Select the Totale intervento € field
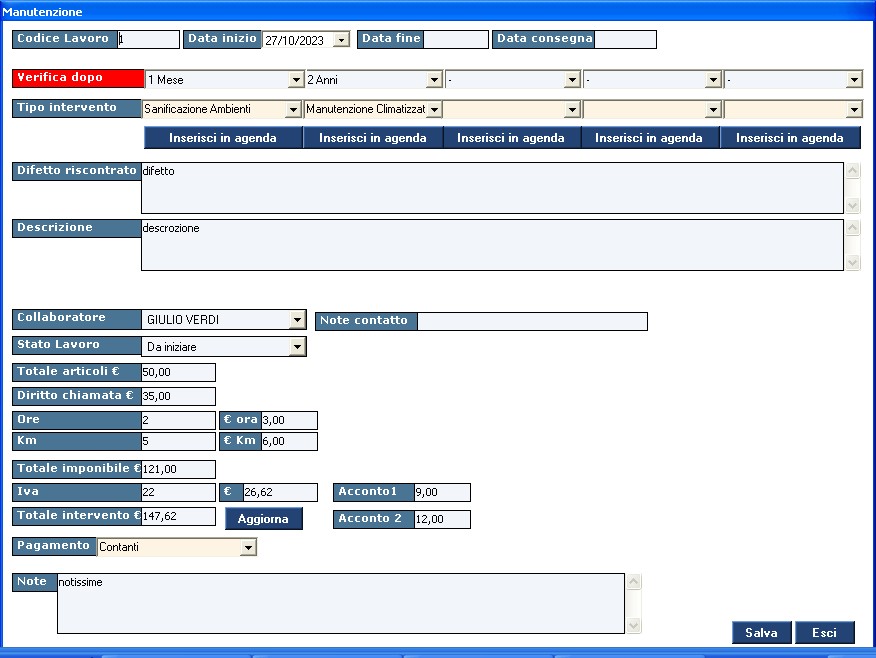This screenshot has height=658, width=876. coord(178,516)
